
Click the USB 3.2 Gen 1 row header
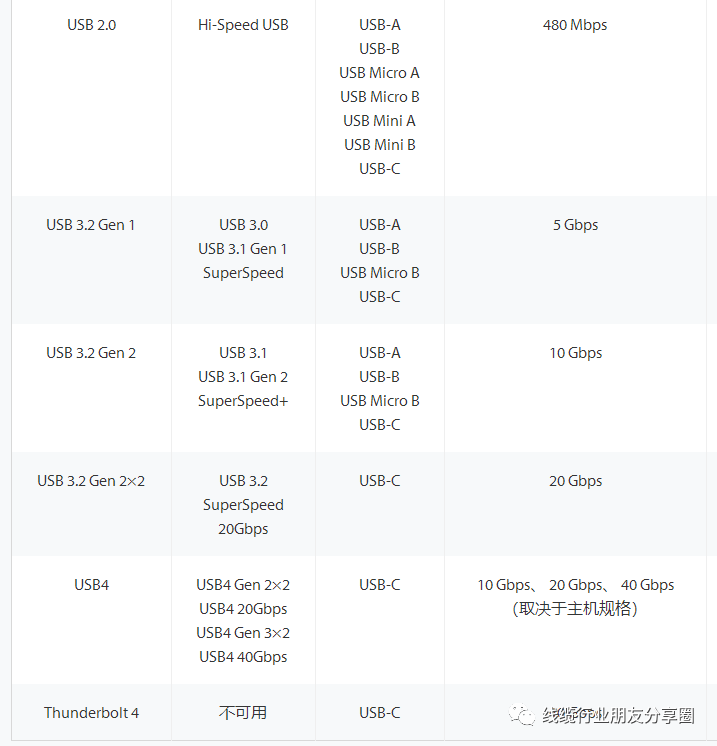[91, 224]
